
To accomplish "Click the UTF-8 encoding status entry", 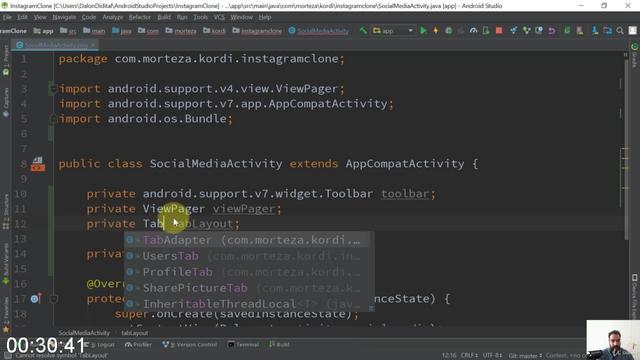I will (x=492, y=356).
